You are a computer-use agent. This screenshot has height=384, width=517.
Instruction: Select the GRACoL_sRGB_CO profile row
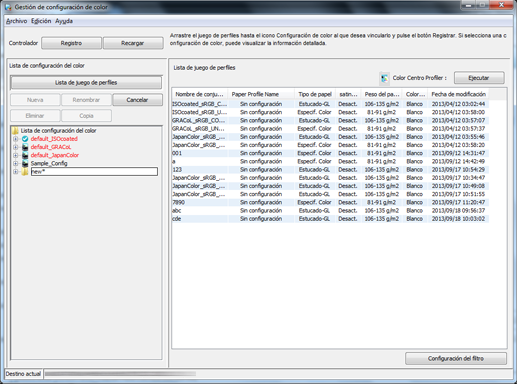(x=330, y=120)
